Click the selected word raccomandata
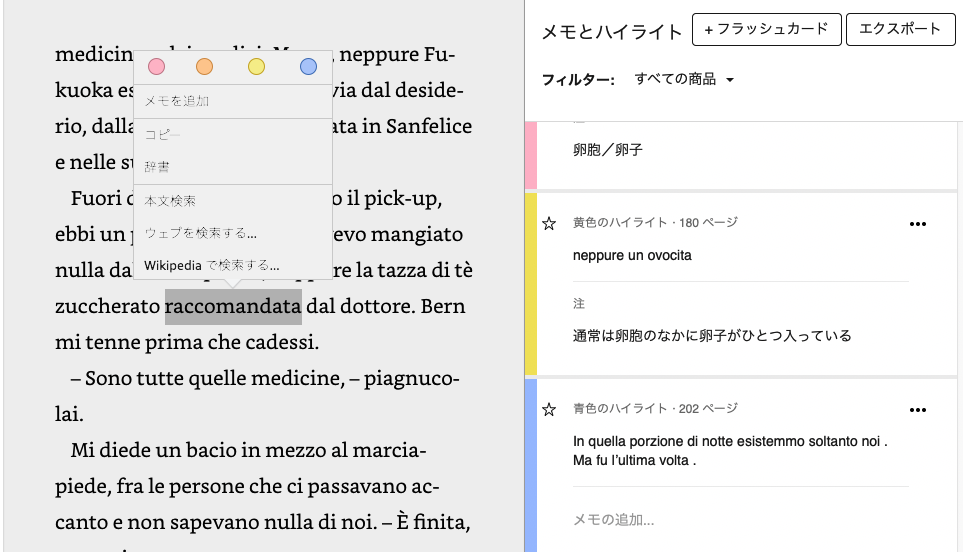Viewport: 963px width, 552px height. click(233, 305)
